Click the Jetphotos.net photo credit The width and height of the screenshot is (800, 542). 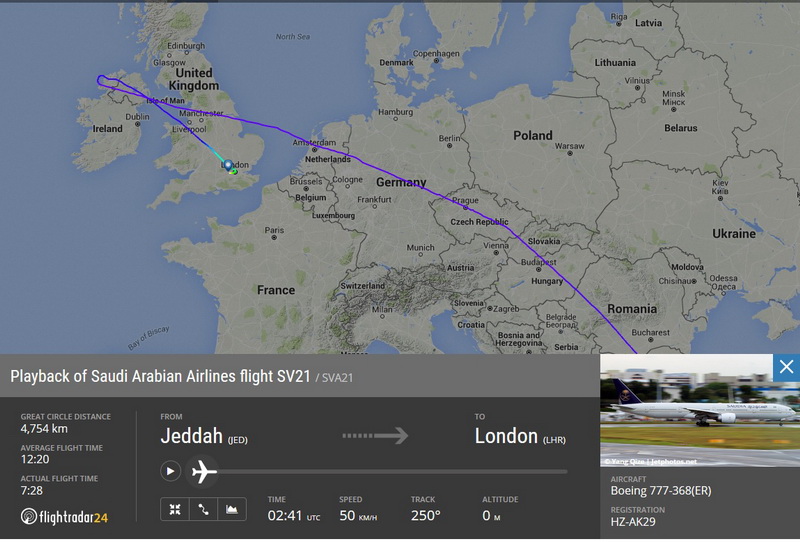(673, 461)
